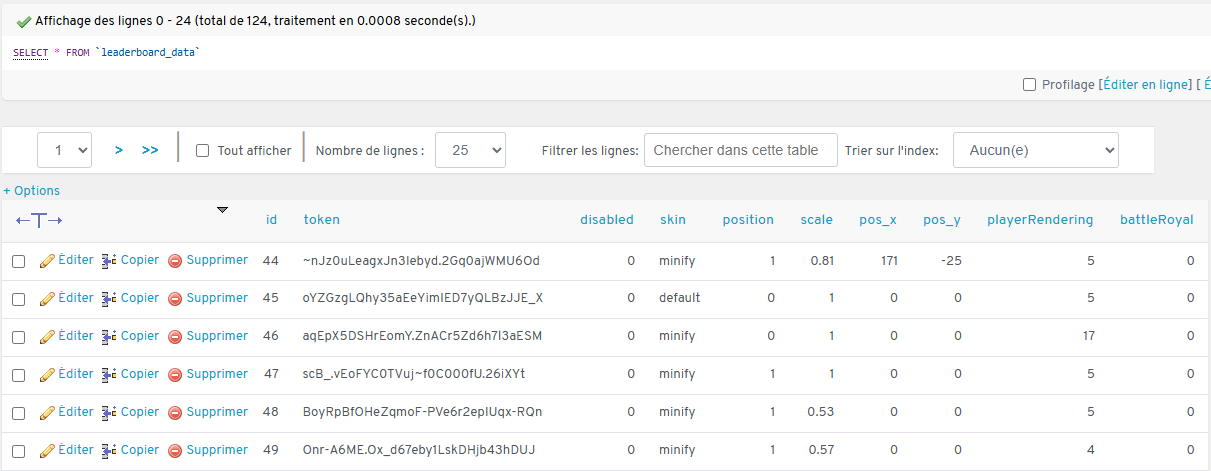The image size is (1211, 471).
Task: Click the full texts toggle arrows icon
Action: [x=39, y=220]
